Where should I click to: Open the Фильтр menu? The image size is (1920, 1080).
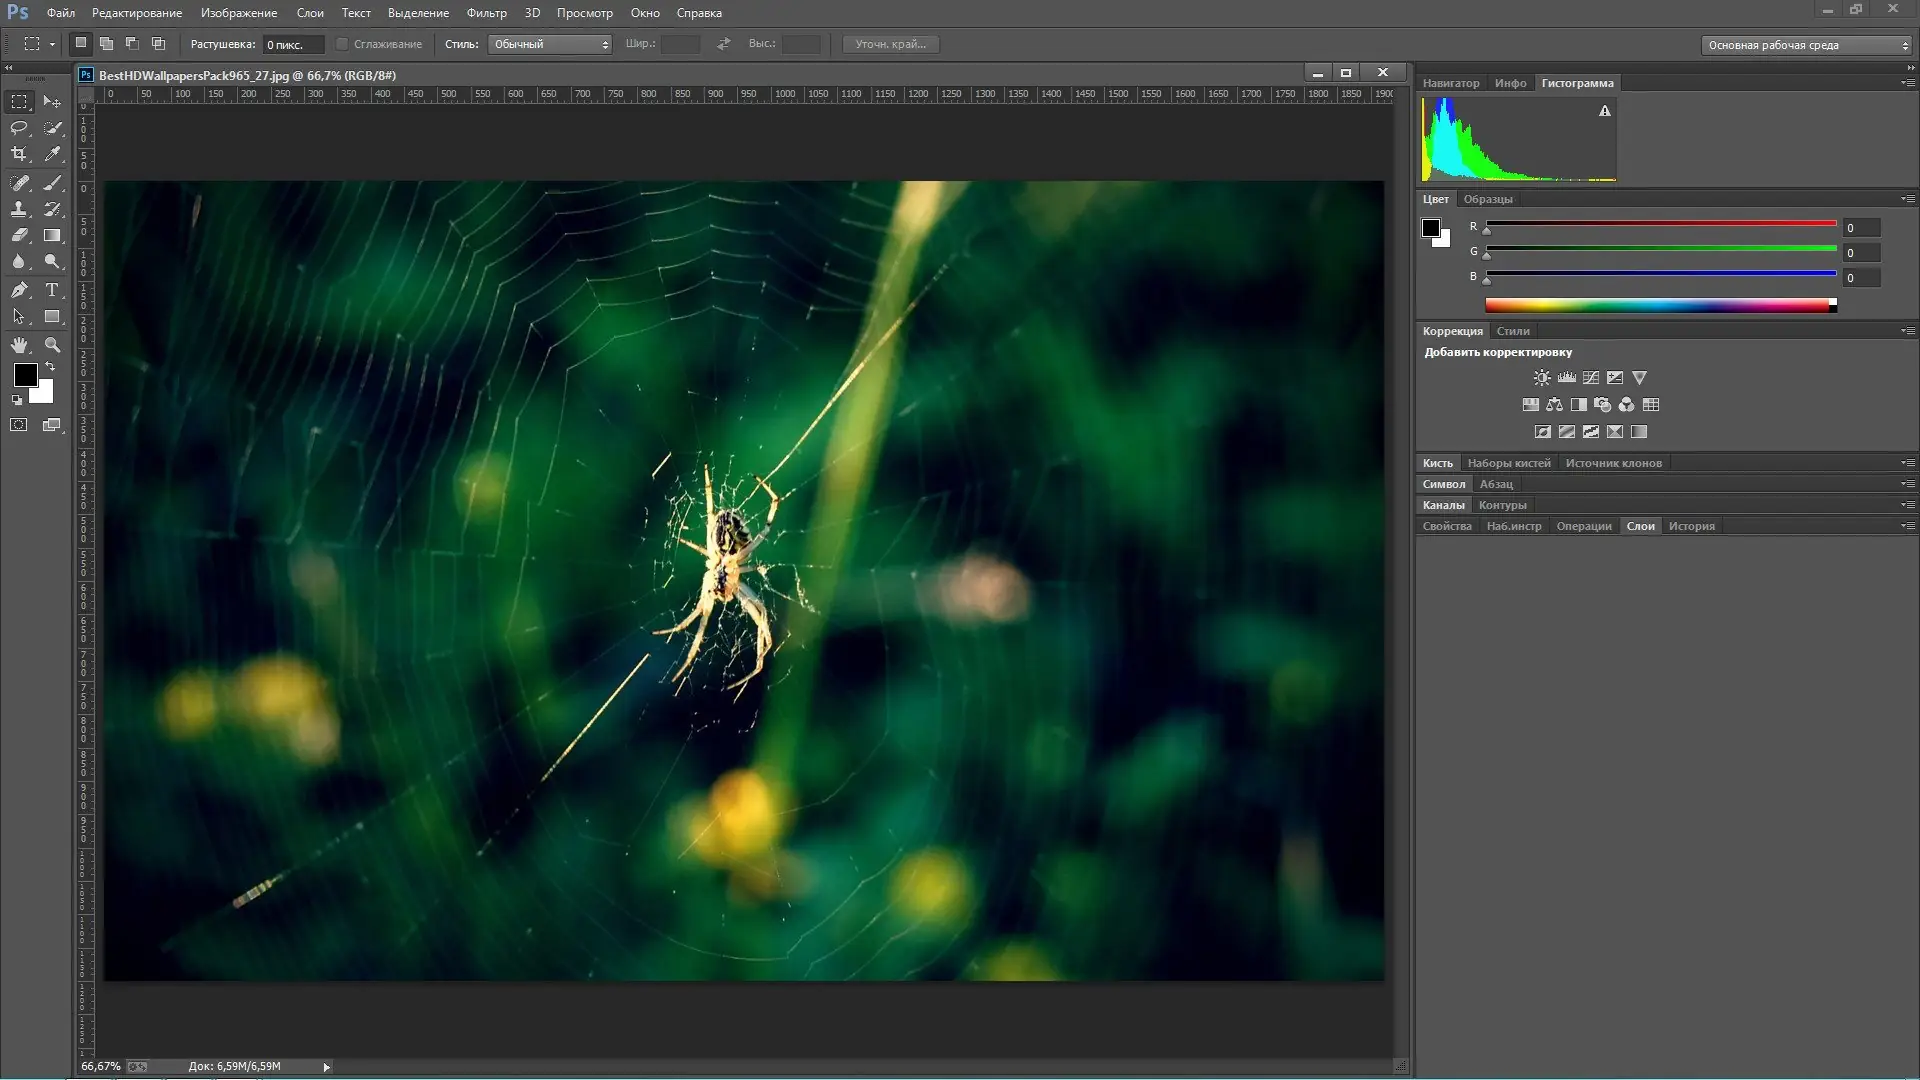click(486, 13)
